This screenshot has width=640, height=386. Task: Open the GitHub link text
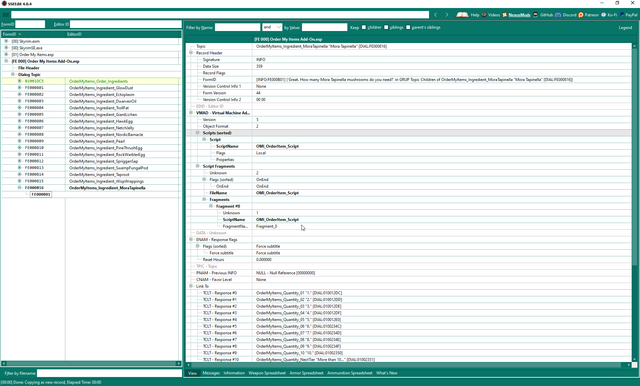pos(546,15)
